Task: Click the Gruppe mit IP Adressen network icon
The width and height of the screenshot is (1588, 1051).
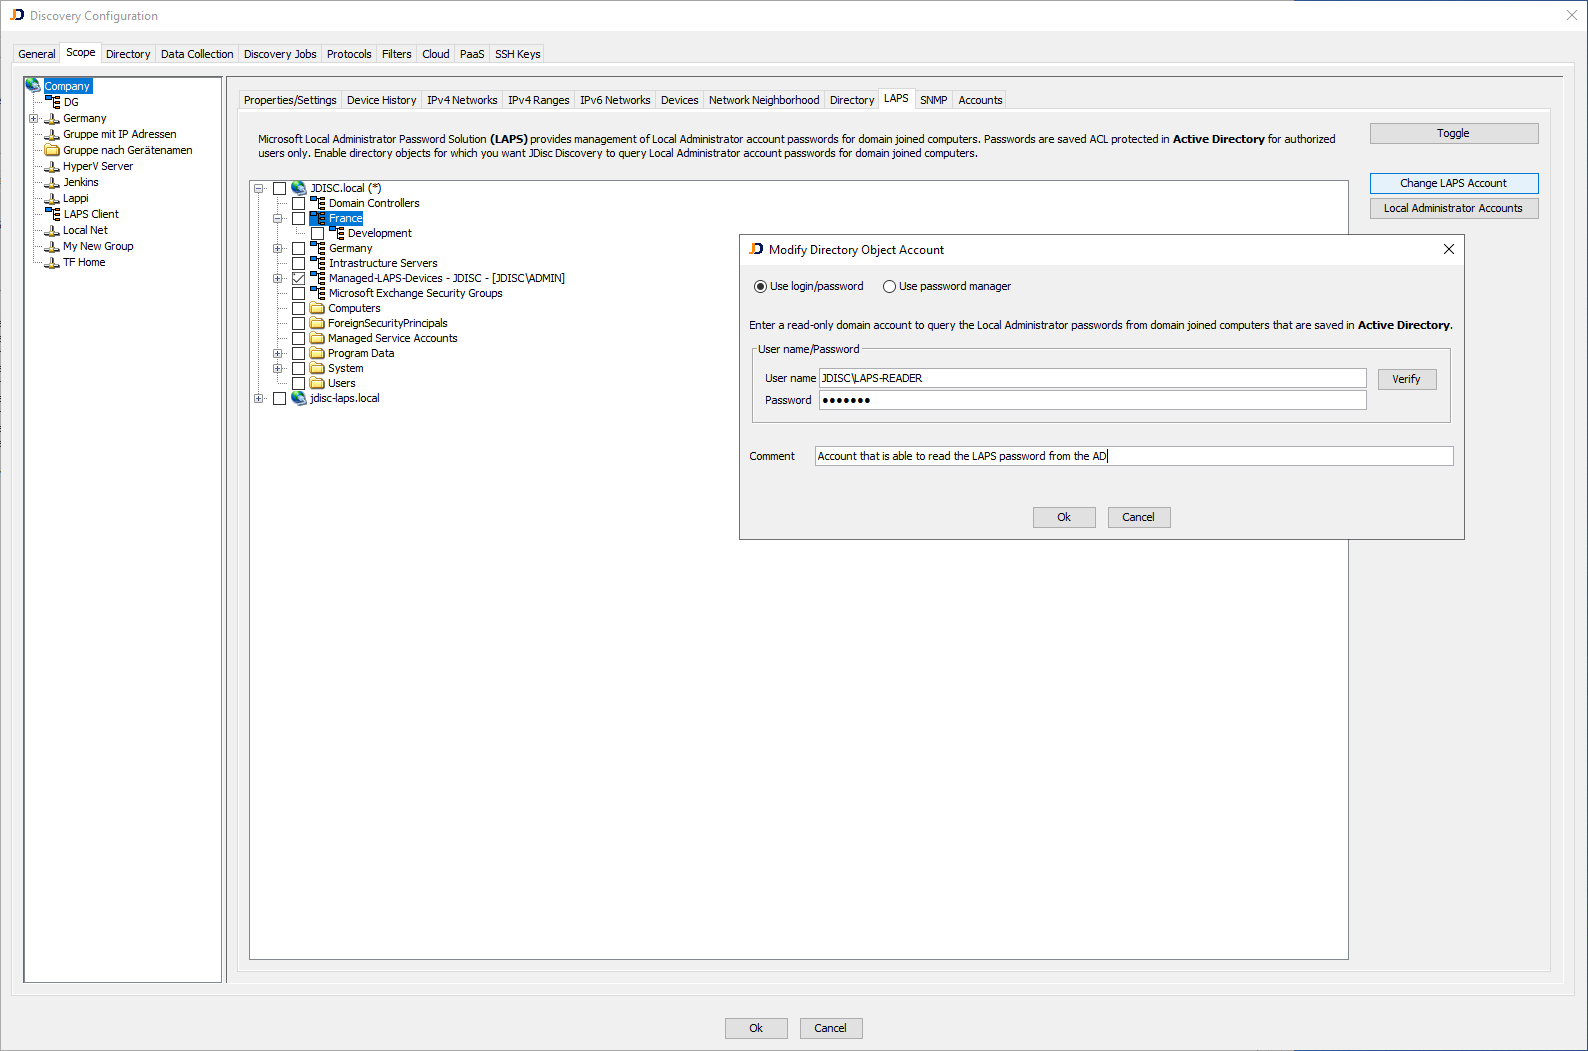Action: 52,134
